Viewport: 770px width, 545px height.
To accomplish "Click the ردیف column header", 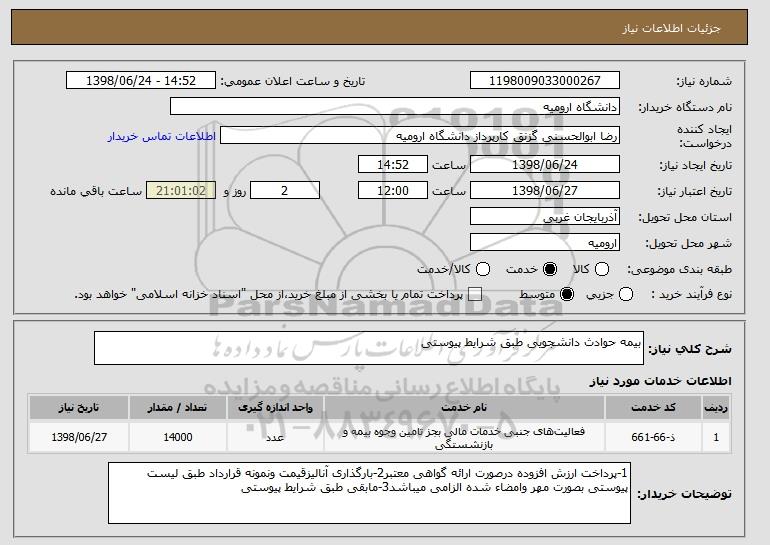I will [716, 408].
